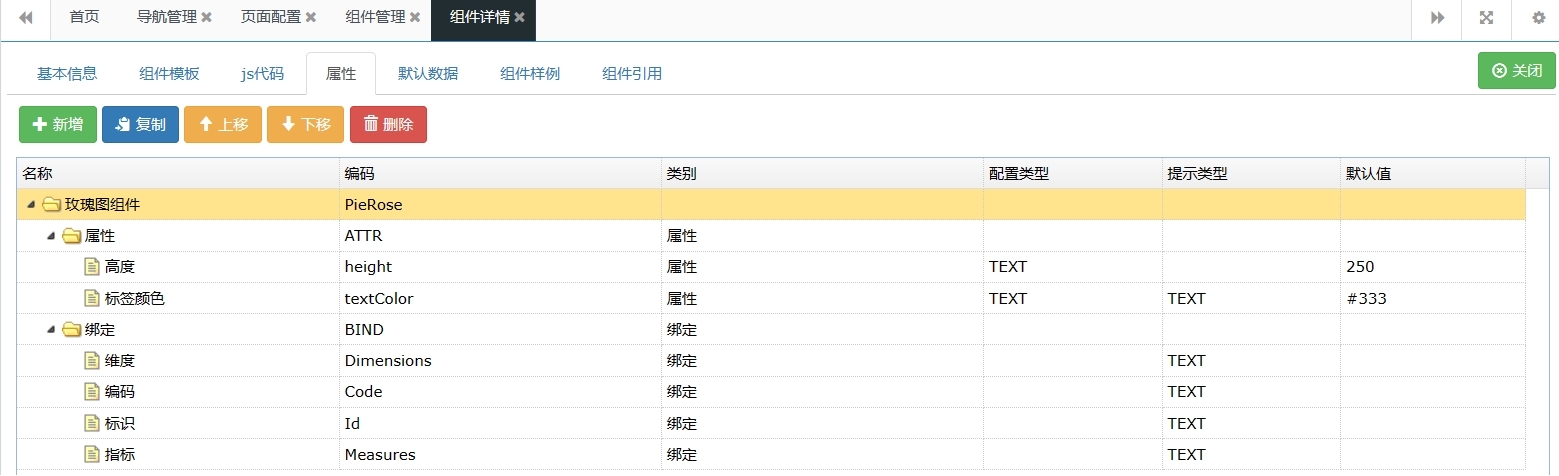The image size is (1559, 476).
Task: Open the 组件模板 sub-tab
Action: 169,74
